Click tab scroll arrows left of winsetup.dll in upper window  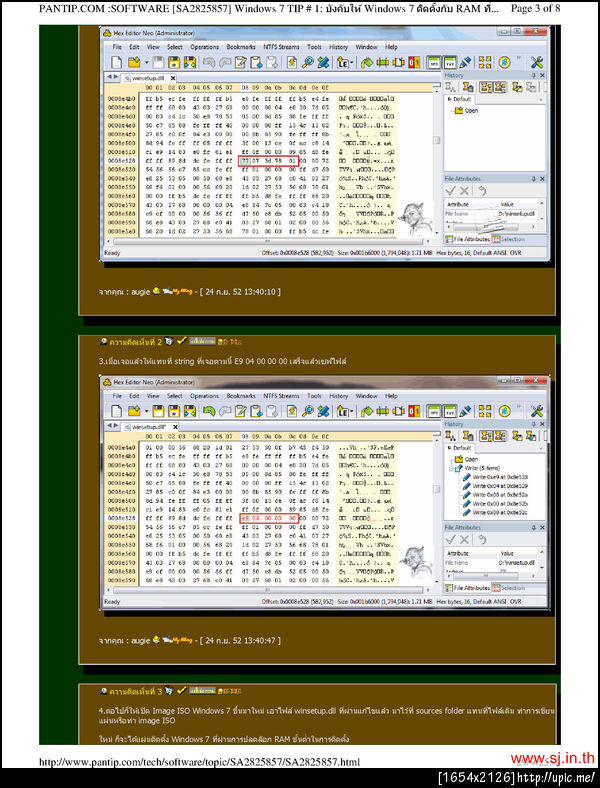tap(114, 77)
